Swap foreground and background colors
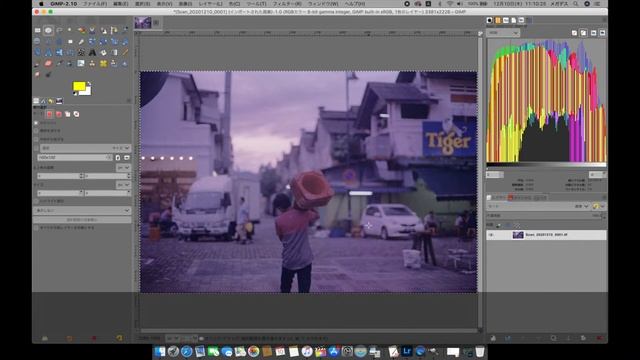The image size is (640, 360). [x=89, y=84]
